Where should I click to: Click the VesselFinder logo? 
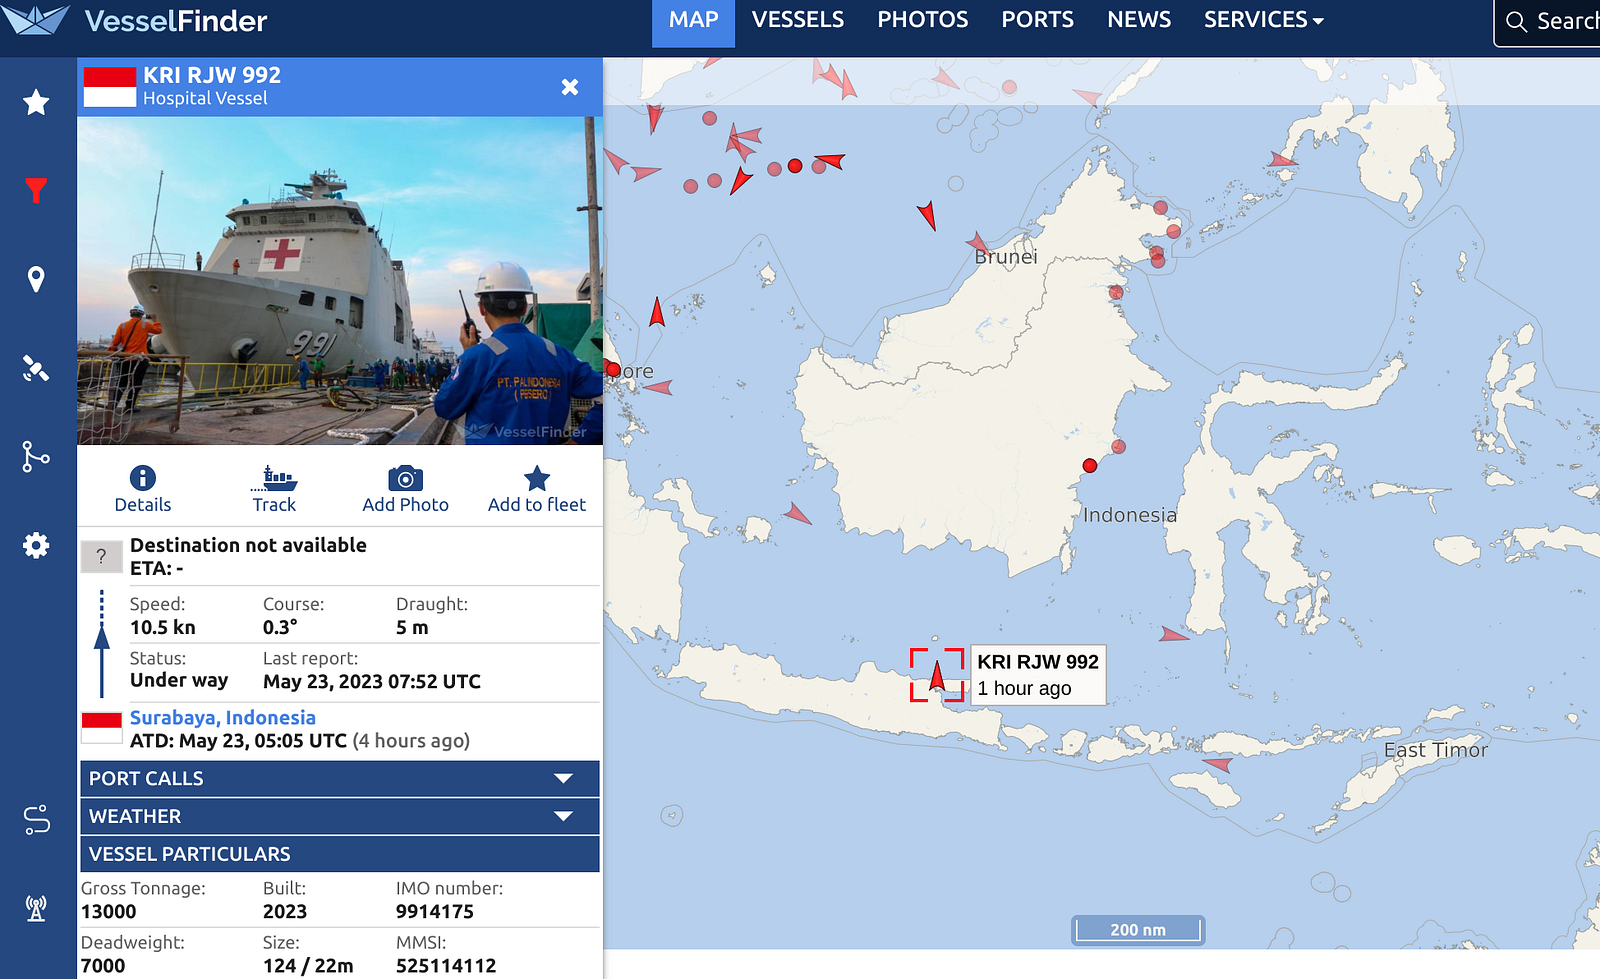pos(136,21)
